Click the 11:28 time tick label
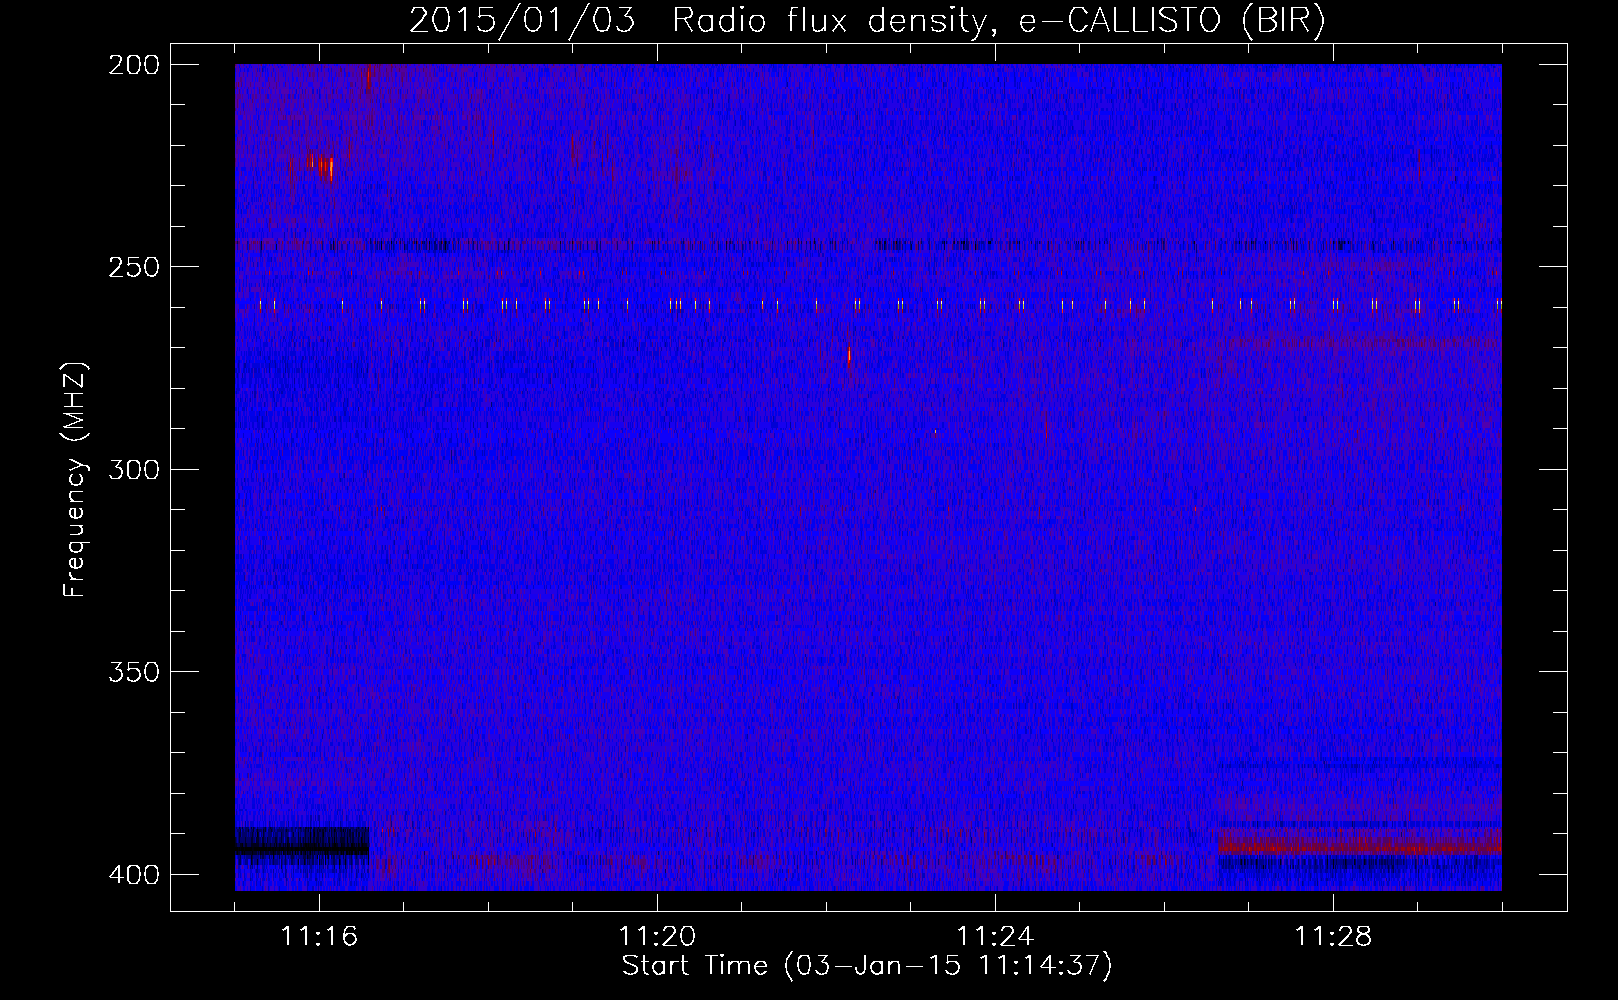The height and width of the screenshot is (1000, 1618). tap(1333, 936)
